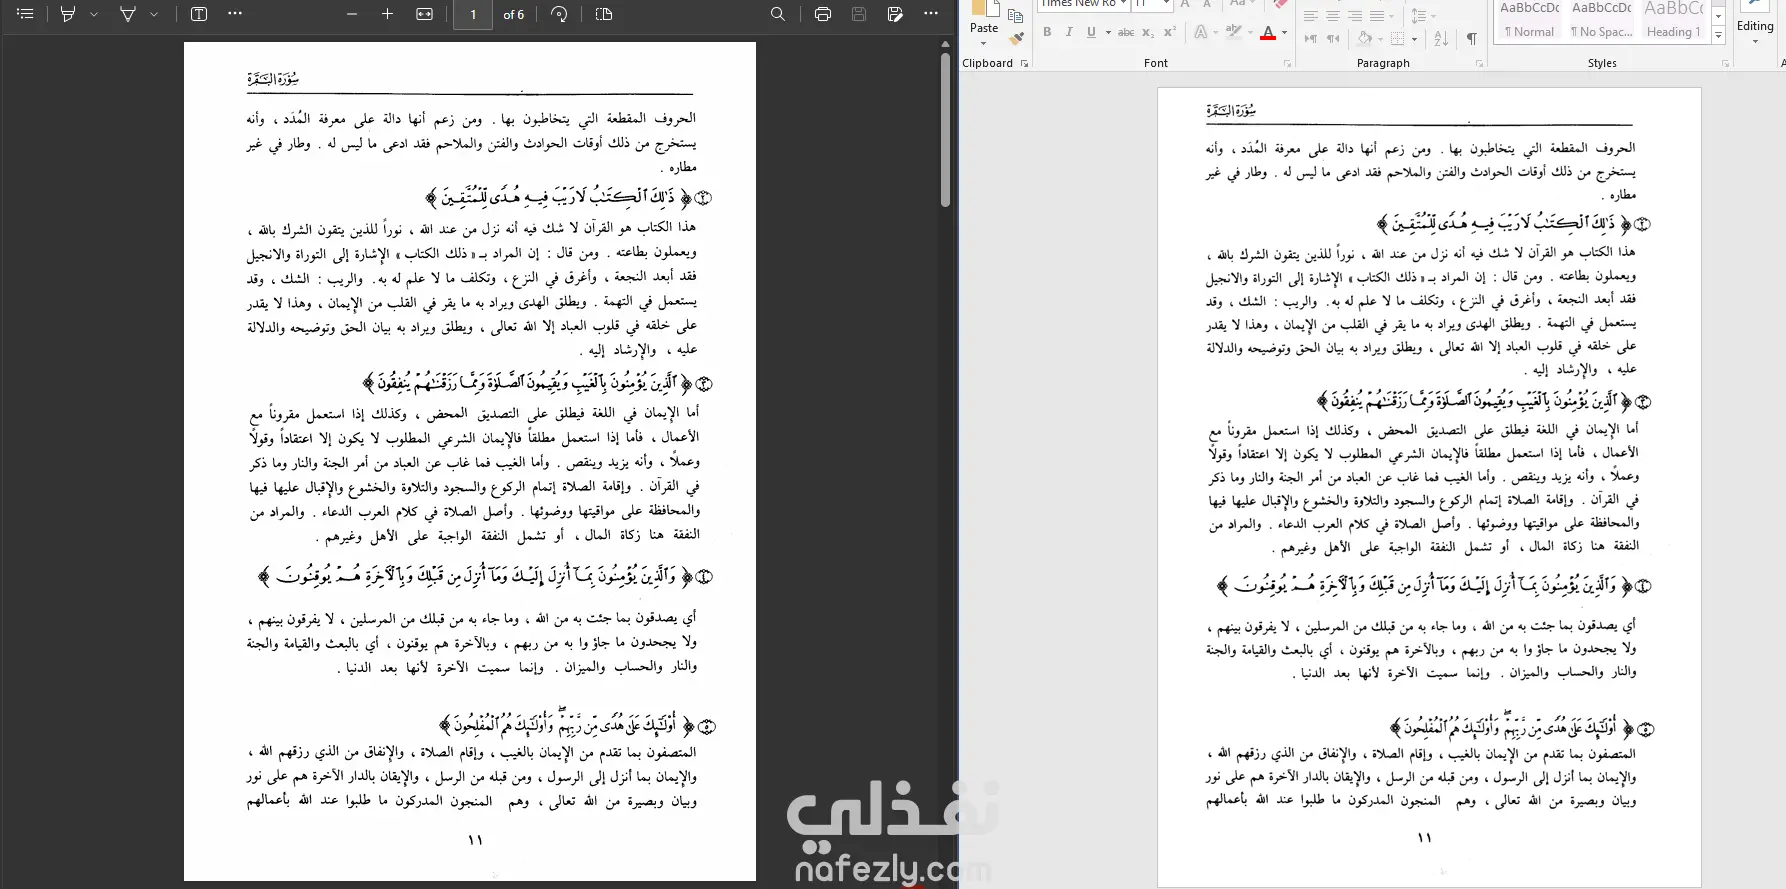Click the Sort A-Z icon
Screen dimensions: 1786x889
pos(1441,39)
